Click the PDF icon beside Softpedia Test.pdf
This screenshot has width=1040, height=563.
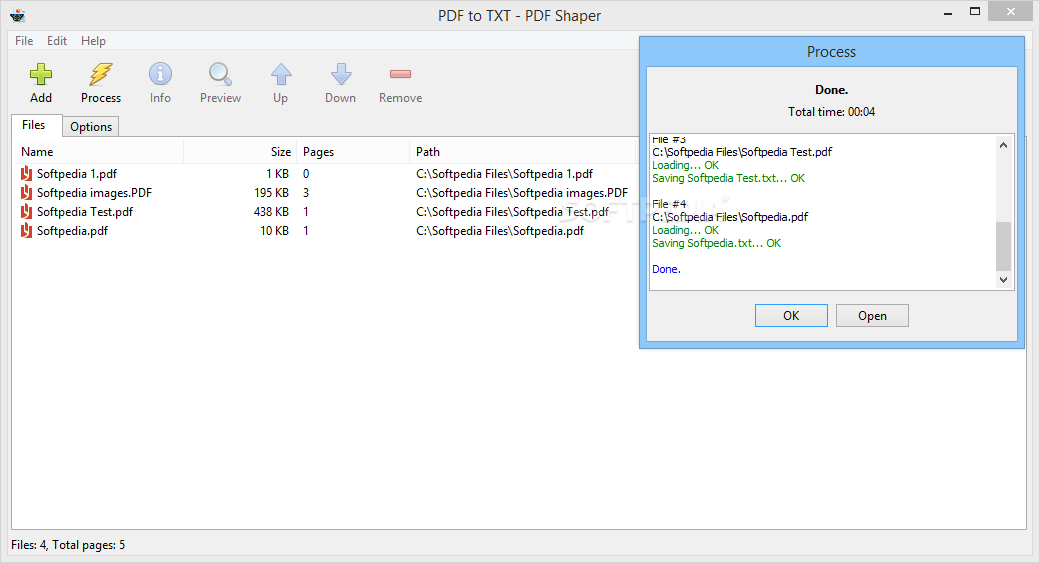coord(26,212)
